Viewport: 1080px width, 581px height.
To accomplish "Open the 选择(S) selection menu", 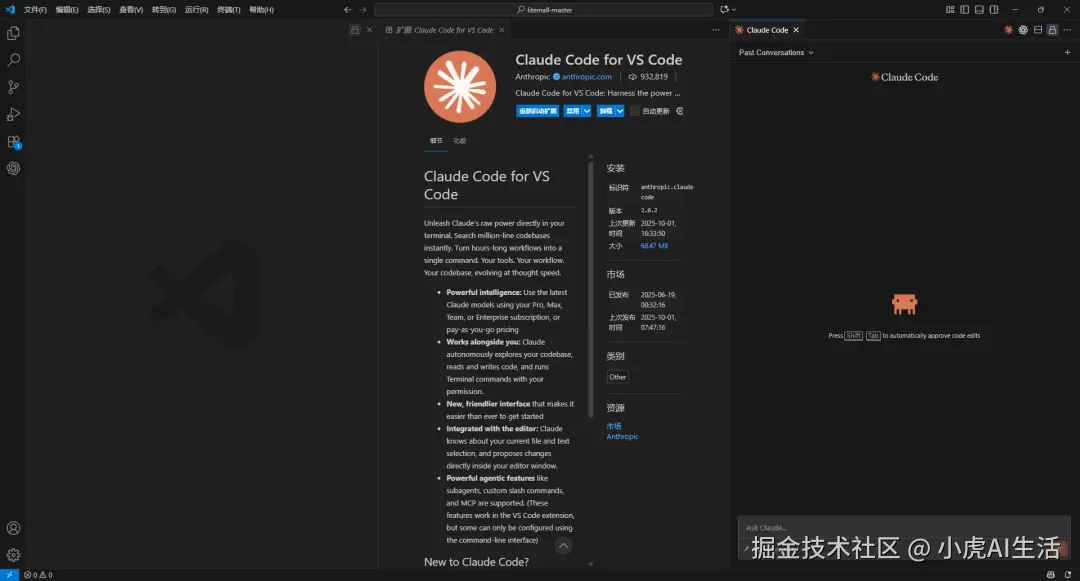I will click(x=98, y=10).
